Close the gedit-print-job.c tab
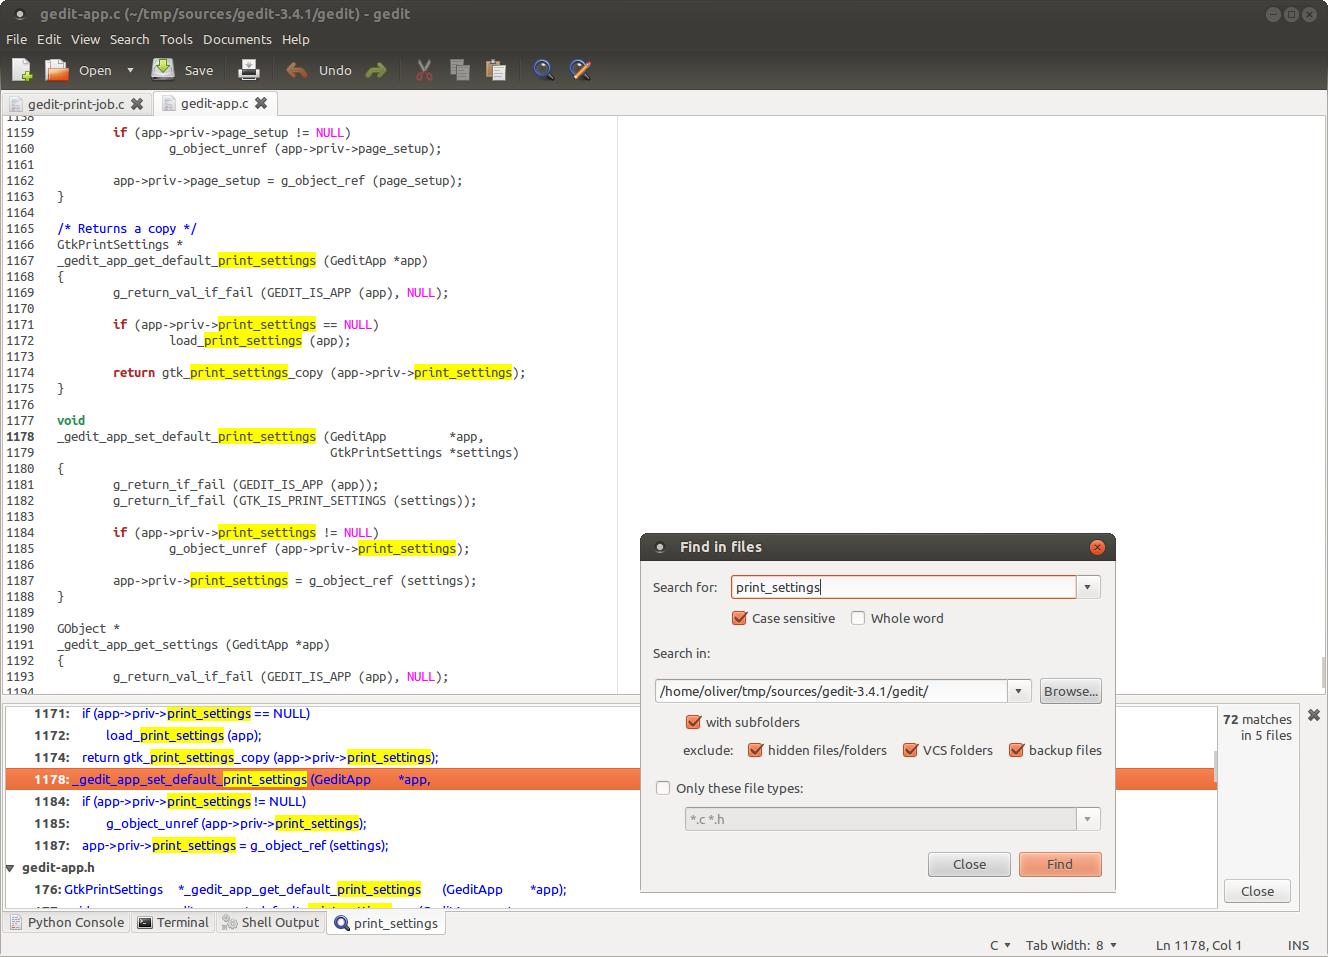The height and width of the screenshot is (957, 1328). tap(137, 104)
